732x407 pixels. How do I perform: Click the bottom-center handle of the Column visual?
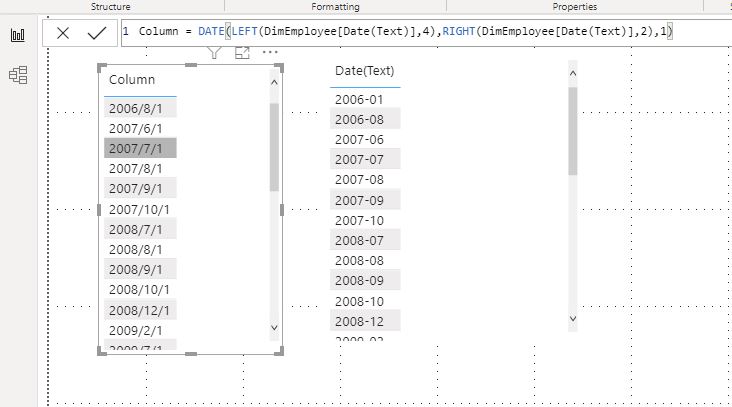point(191,354)
